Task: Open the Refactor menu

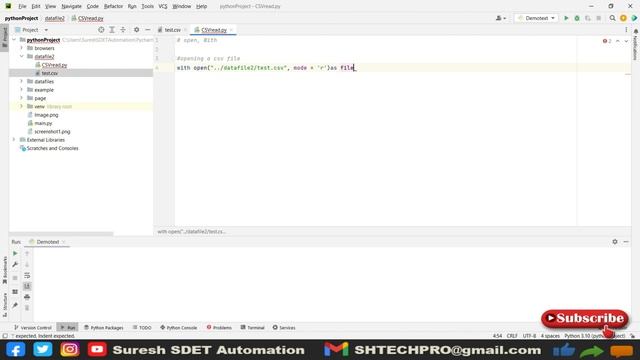Action: tap(113, 6)
